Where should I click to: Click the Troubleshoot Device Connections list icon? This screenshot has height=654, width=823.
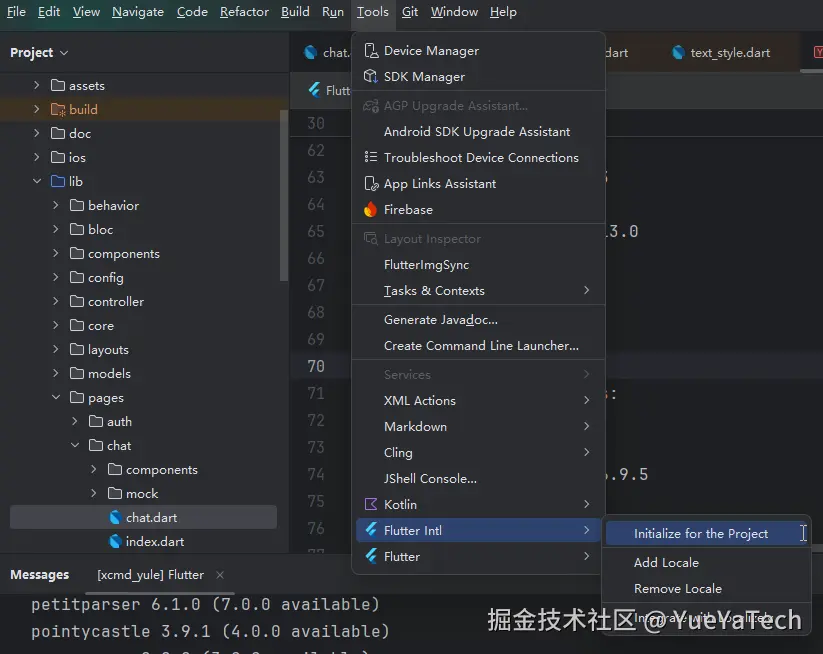coord(371,157)
